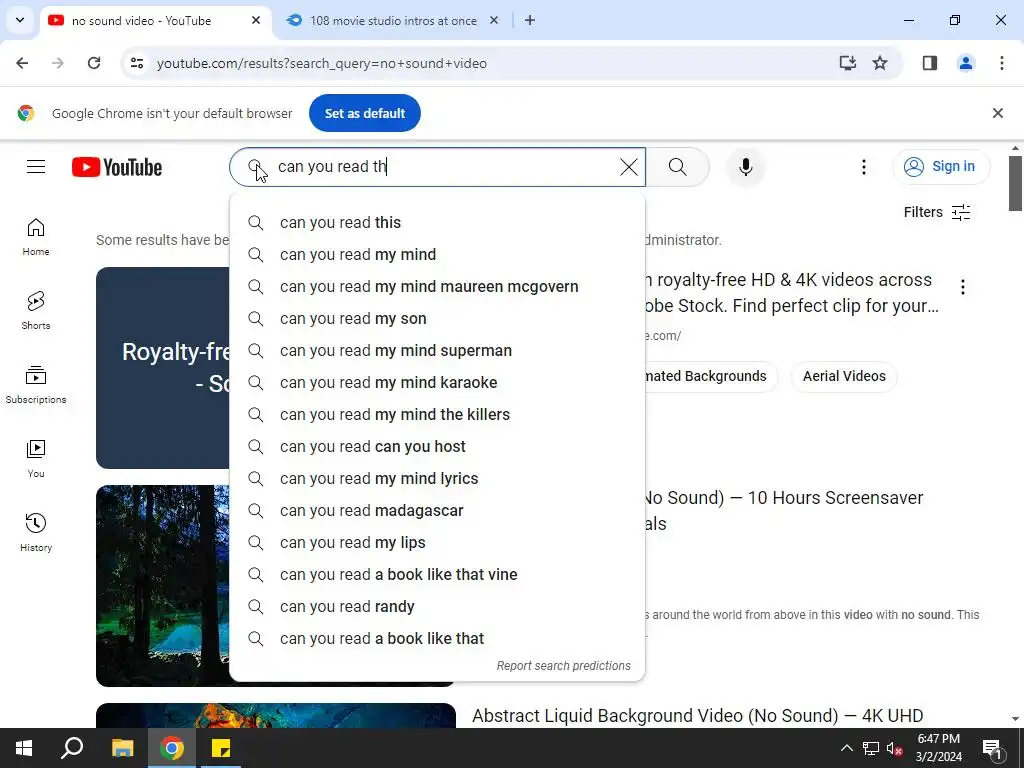Choose the last suggestion 'a book like that'

(x=437, y=639)
